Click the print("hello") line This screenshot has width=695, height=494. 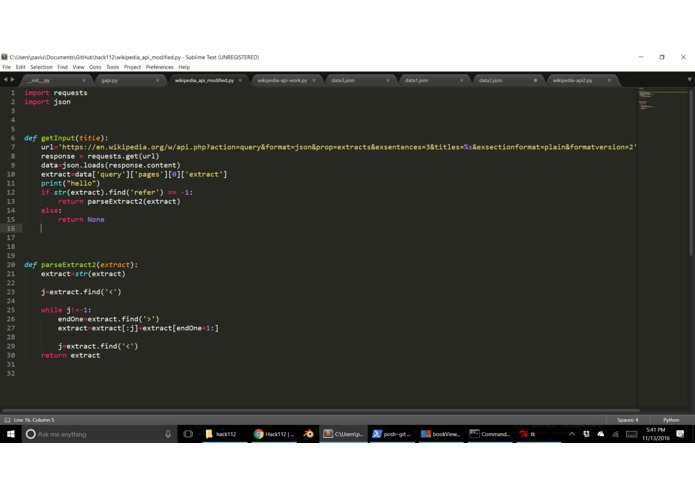click(70, 183)
